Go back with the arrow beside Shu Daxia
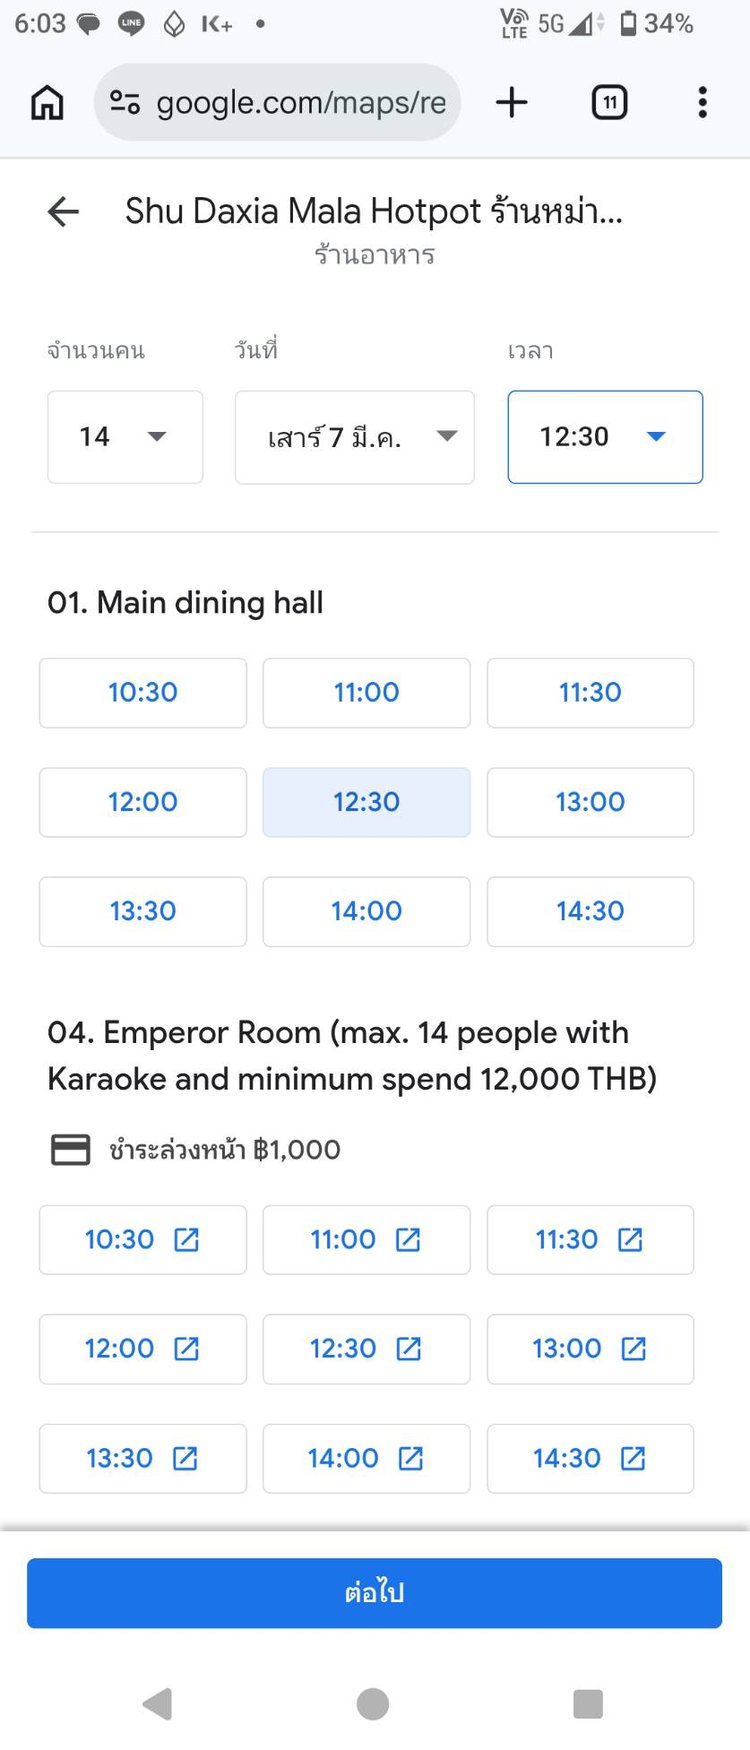Image resolution: width=750 pixels, height=1750 pixels. point(63,211)
